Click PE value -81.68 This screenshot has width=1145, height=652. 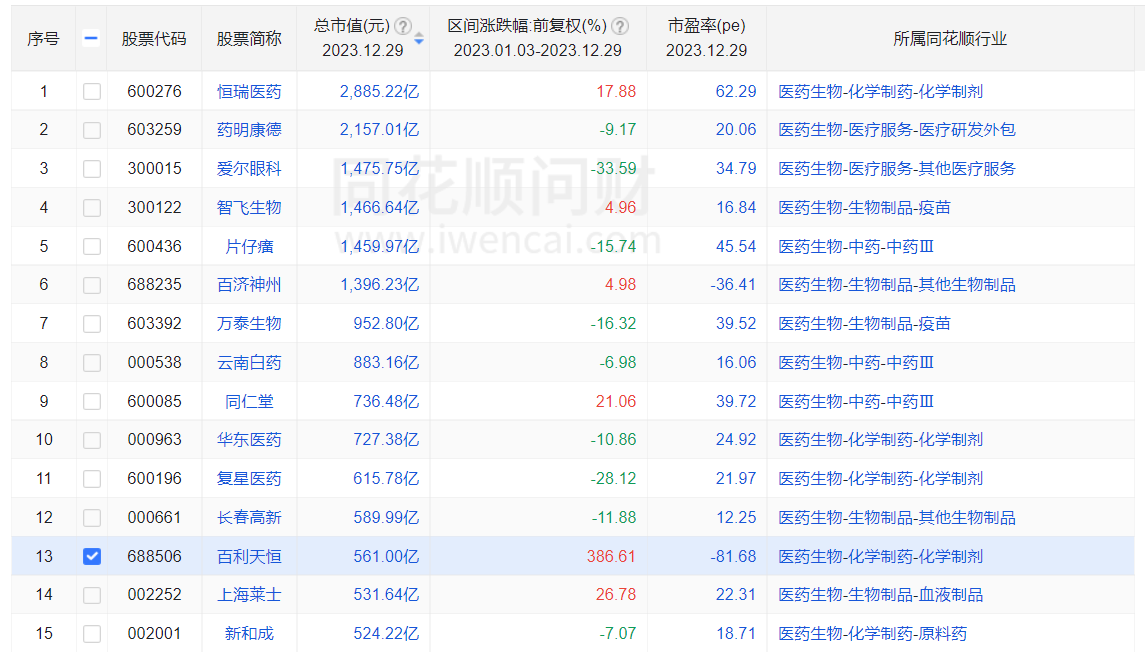coord(733,556)
